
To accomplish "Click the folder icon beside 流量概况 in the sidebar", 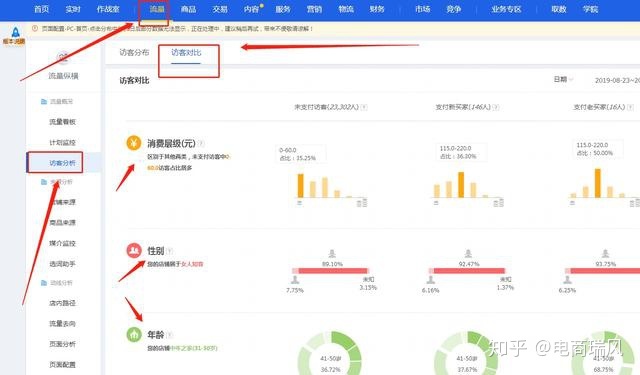I will (x=44, y=102).
